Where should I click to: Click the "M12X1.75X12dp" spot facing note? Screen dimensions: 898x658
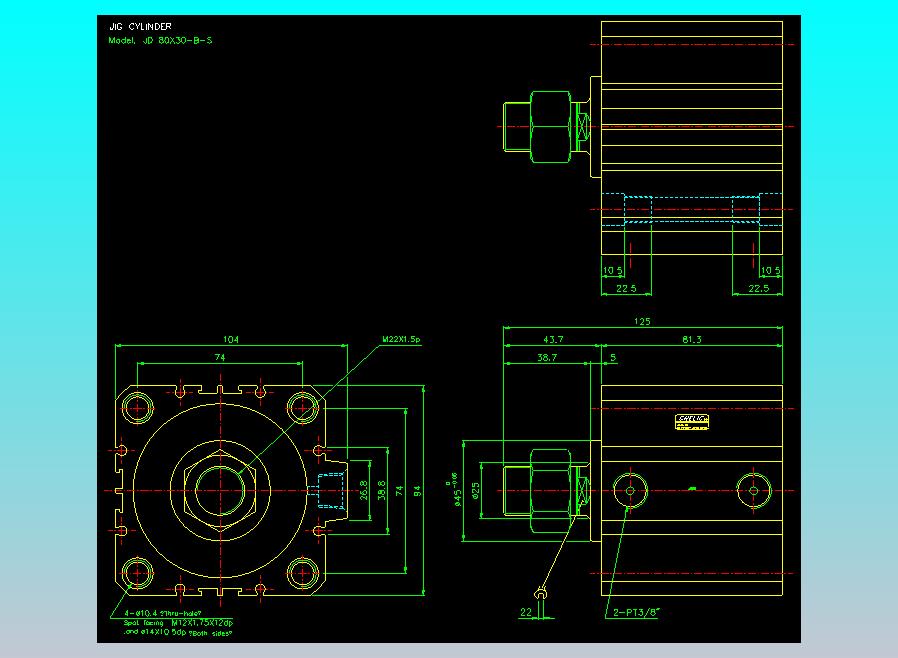pos(202,622)
